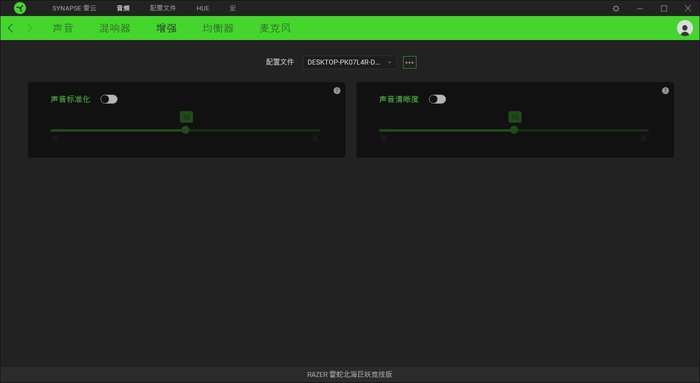Click the 声音标准化 slider handle
The width and height of the screenshot is (700, 383).
click(185, 130)
